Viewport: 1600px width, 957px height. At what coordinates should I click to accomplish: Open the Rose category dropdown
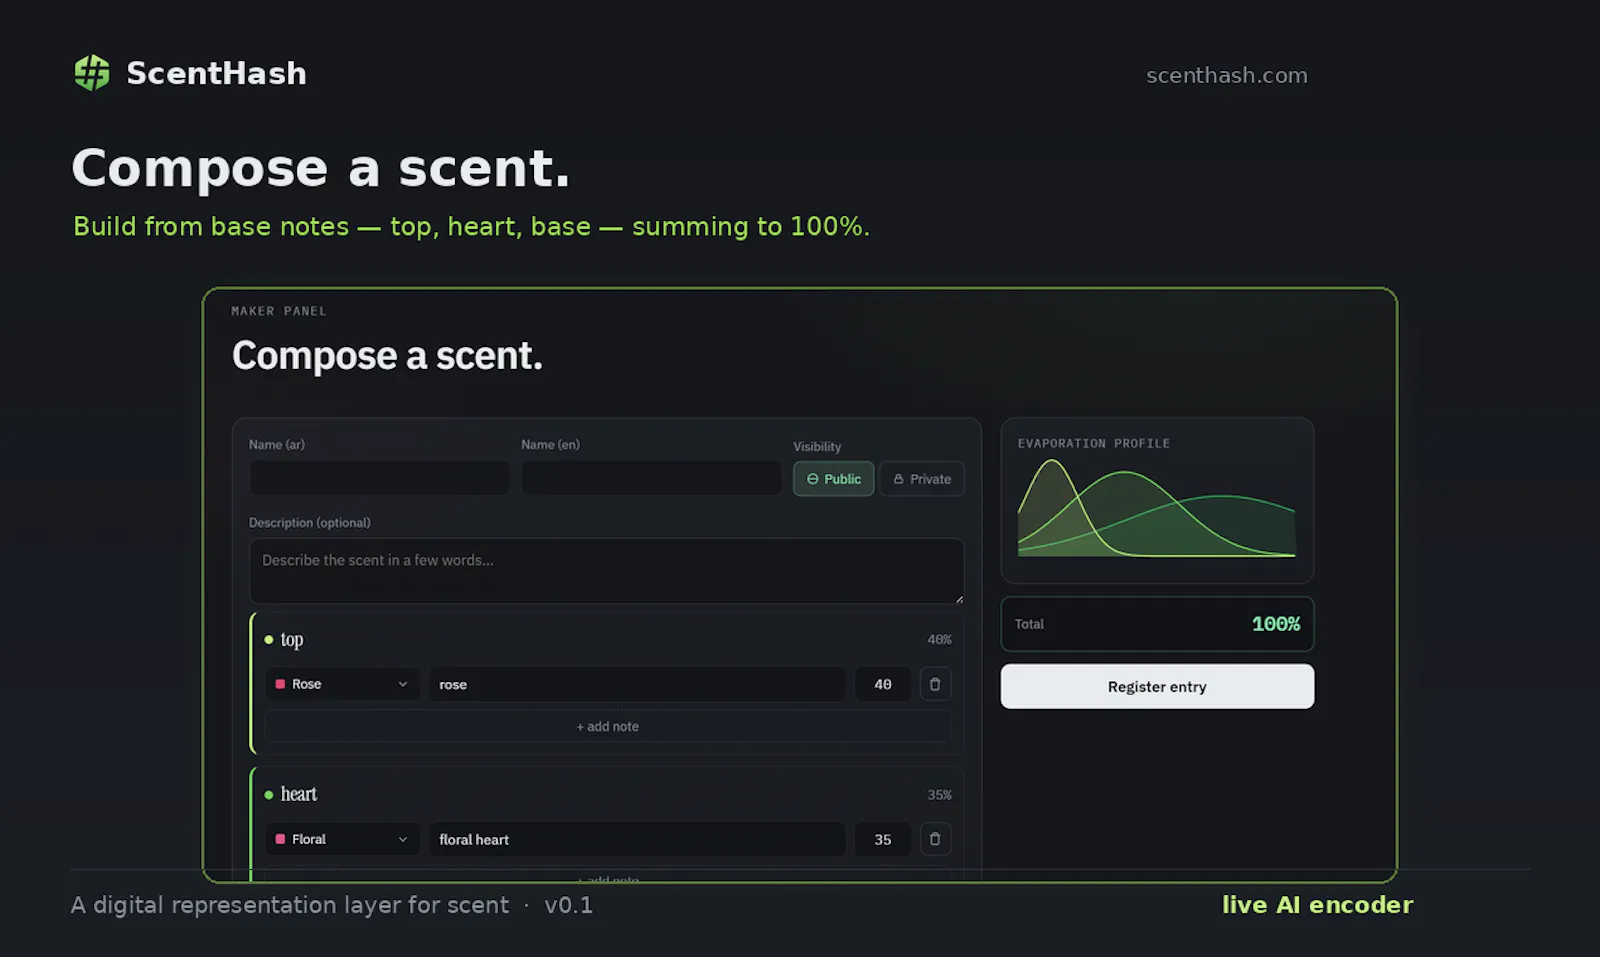[343, 684]
